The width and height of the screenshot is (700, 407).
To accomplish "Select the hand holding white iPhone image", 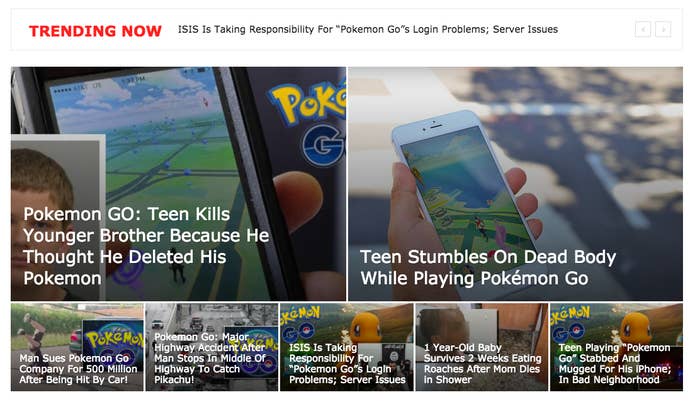I will (x=515, y=183).
